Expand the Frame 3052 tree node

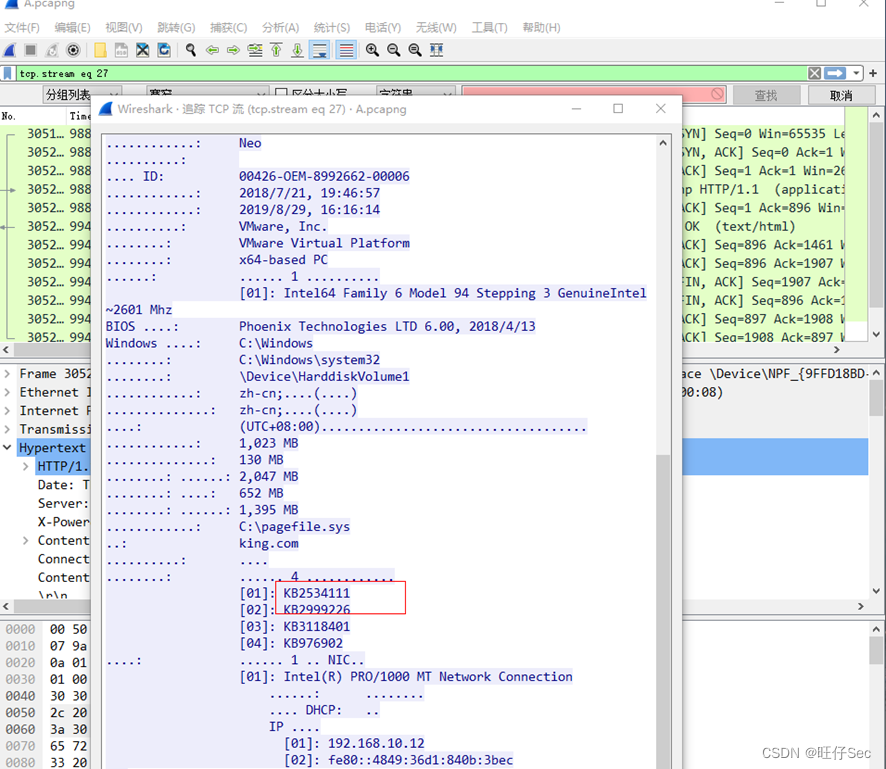pyautogui.click(x=8, y=374)
